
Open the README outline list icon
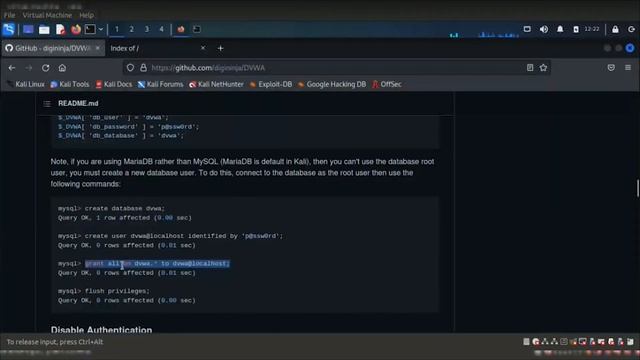pos(47,104)
